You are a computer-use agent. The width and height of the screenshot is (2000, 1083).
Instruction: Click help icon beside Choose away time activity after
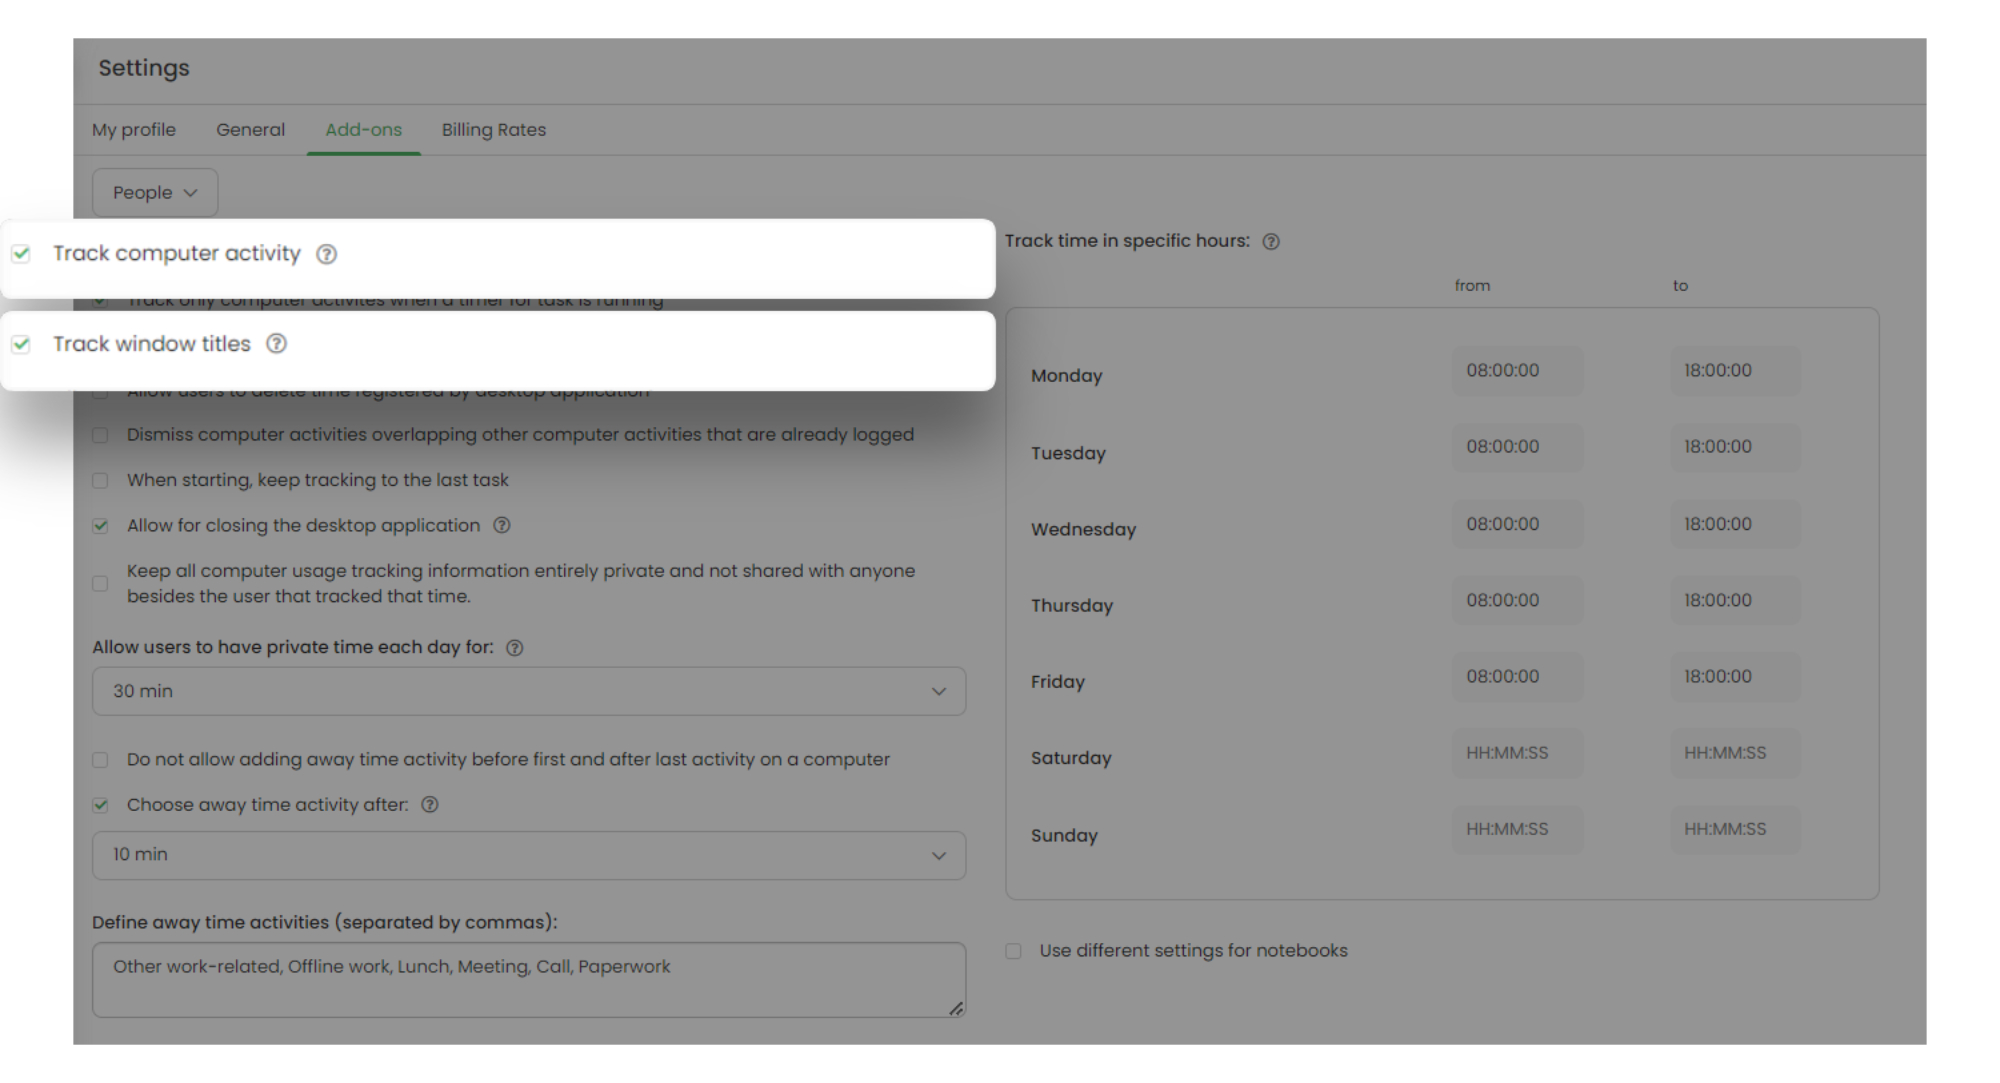[x=430, y=805]
